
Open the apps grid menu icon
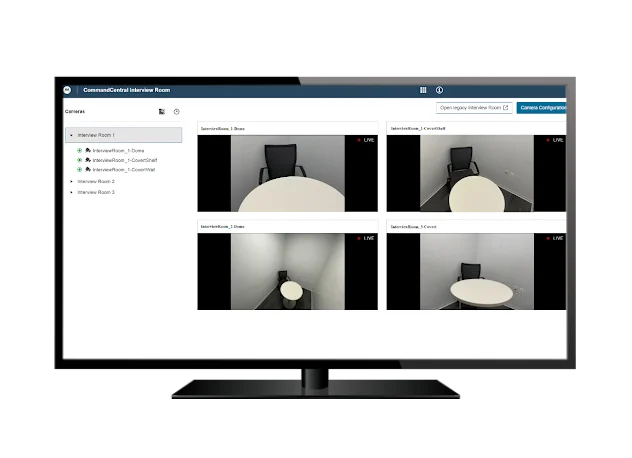[423, 90]
